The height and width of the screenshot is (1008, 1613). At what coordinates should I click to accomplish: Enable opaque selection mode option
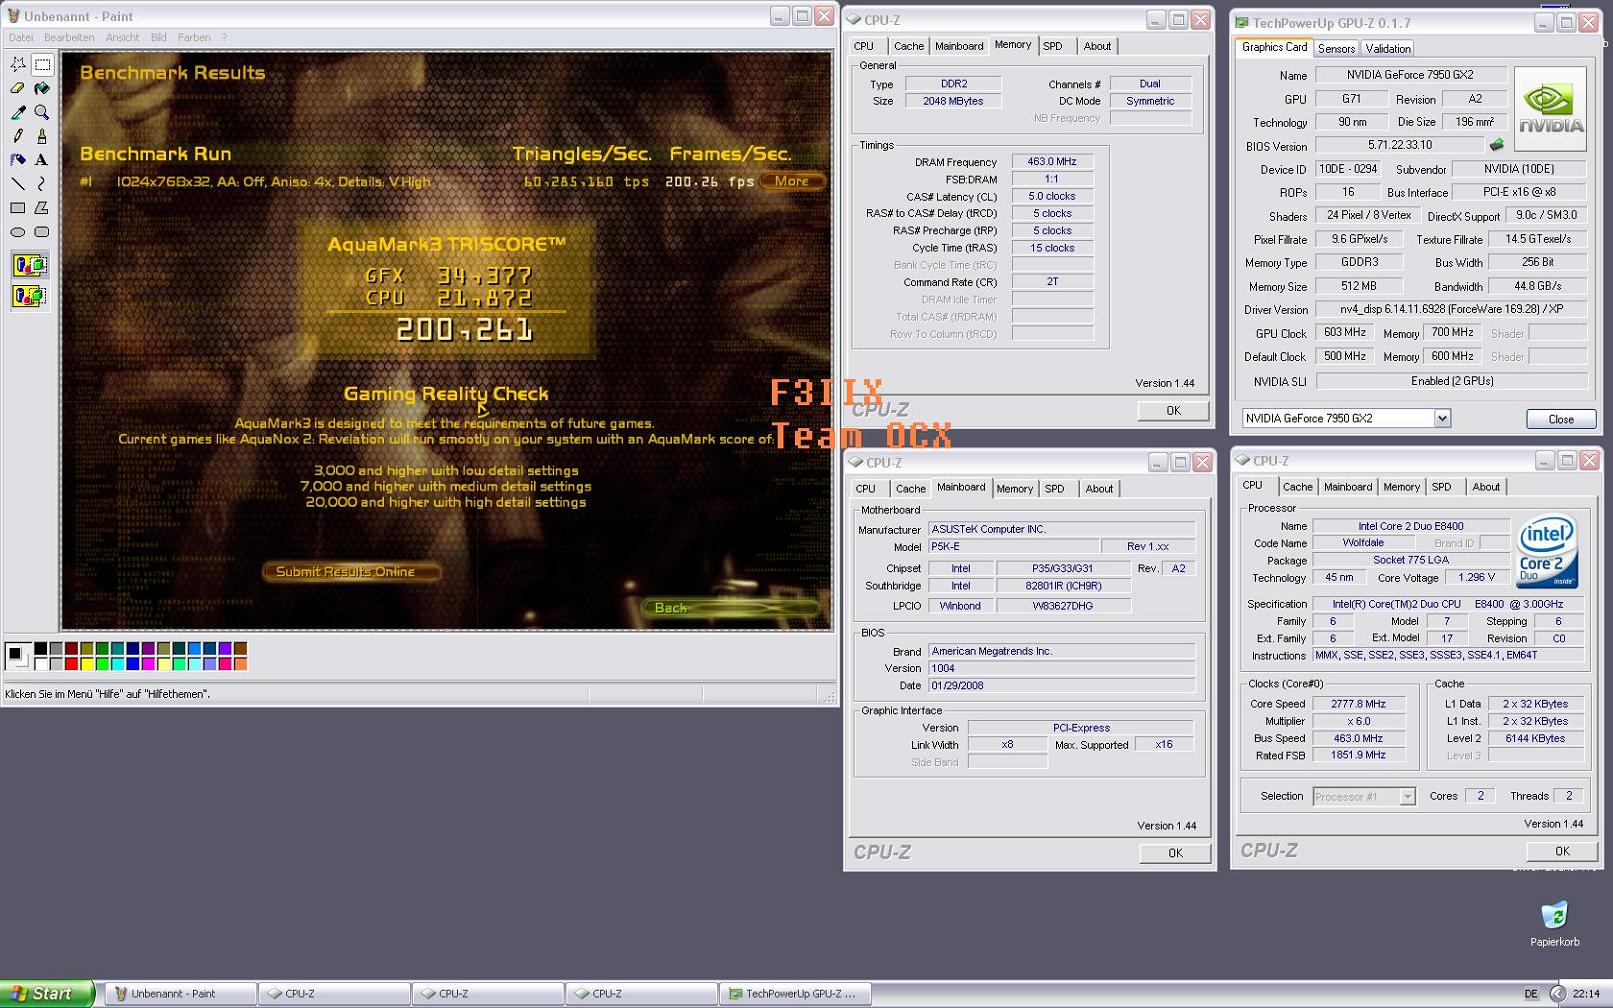[30, 265]
